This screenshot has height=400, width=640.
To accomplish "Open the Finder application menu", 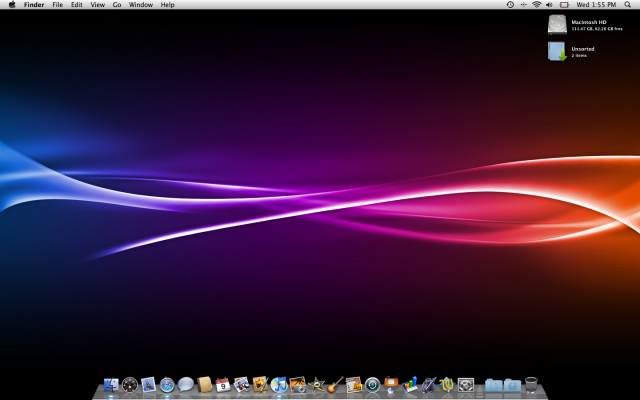I will pyautogui.click(x=34, y=5).
